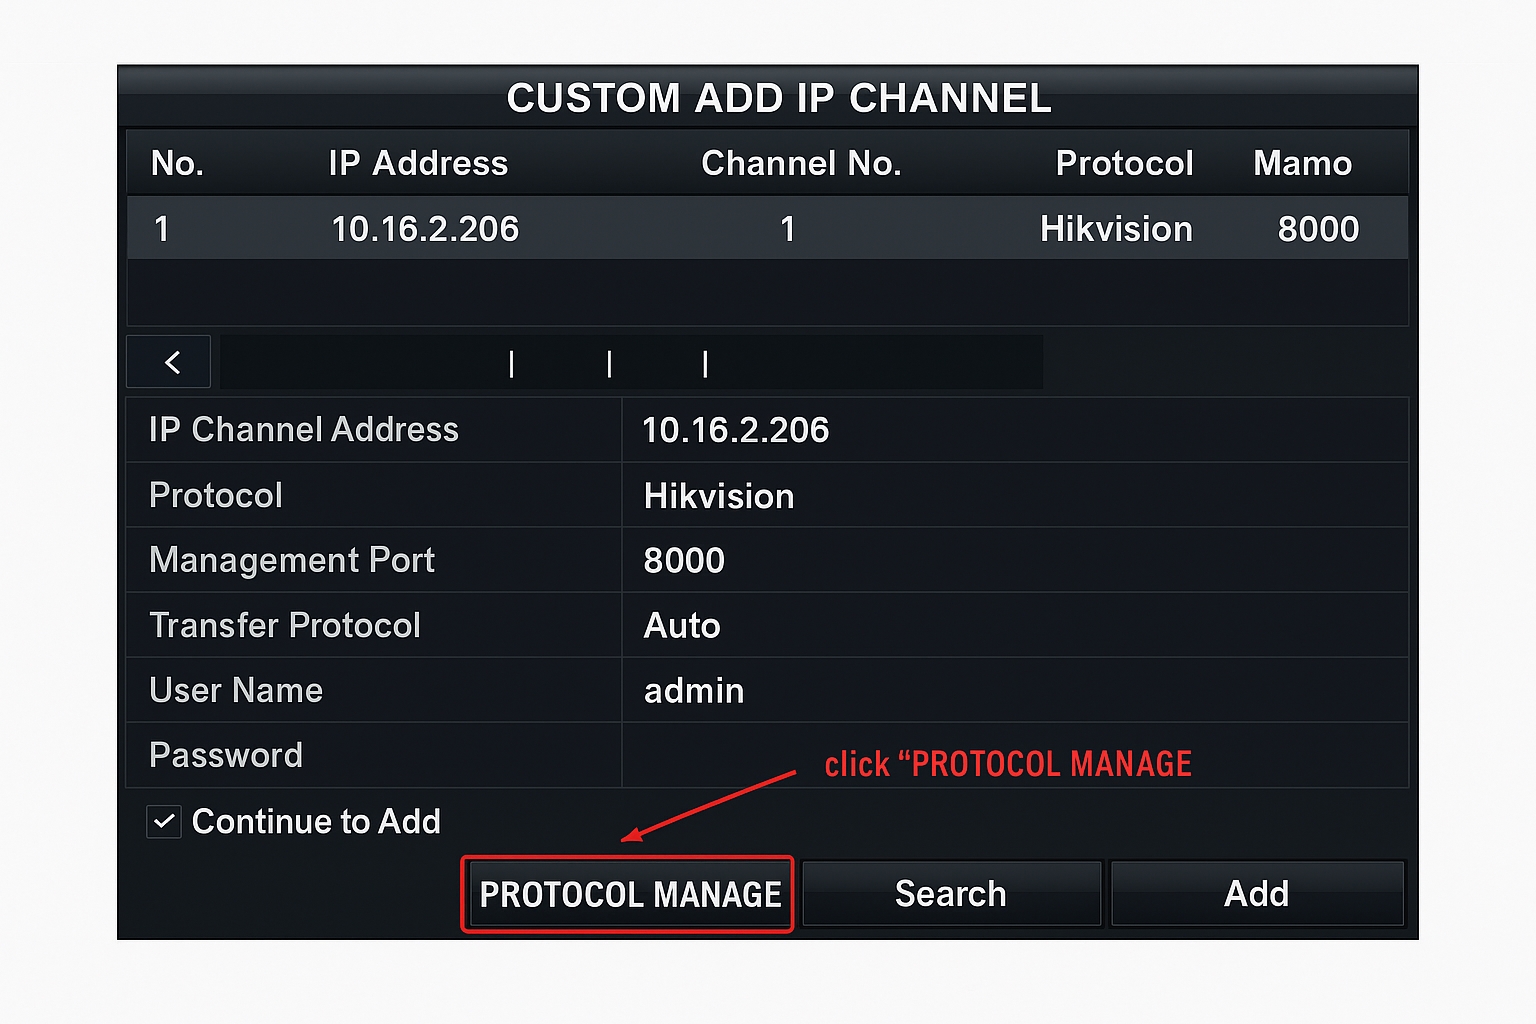Screen dimensions: 1536x1024
Task: Enable the Continue to Add checkbox
Action: pos(164,821)
